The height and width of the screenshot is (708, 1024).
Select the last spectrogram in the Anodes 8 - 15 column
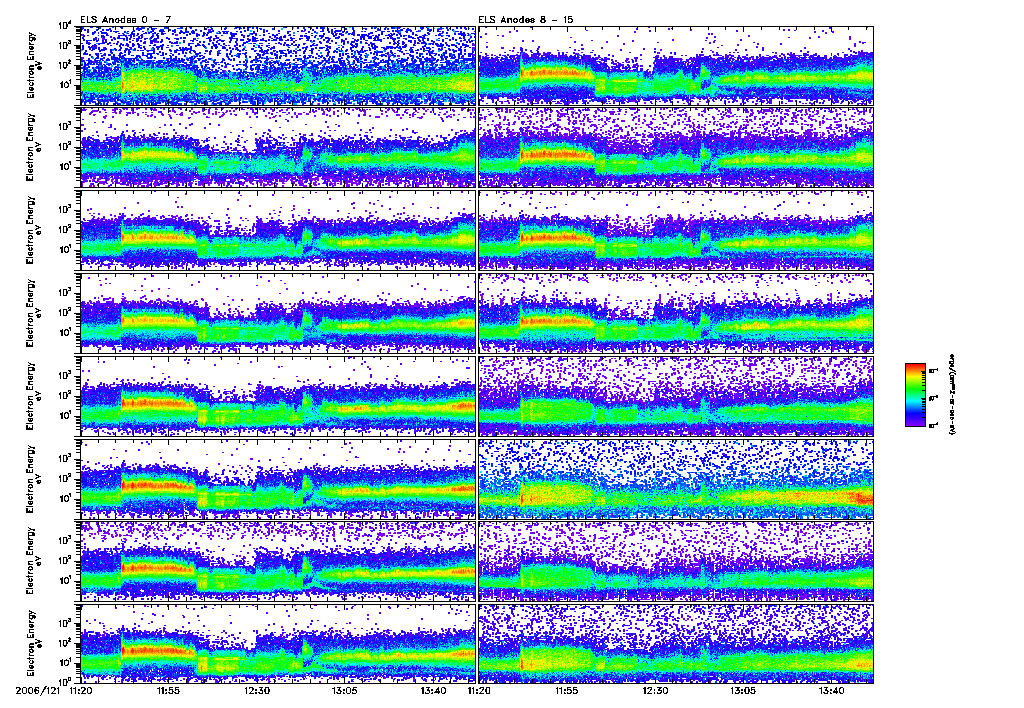pos(676,643)
